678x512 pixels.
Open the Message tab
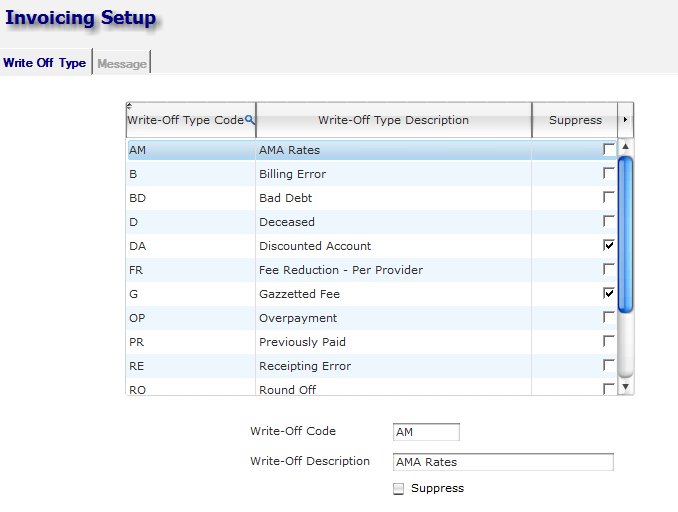point(122,64)
